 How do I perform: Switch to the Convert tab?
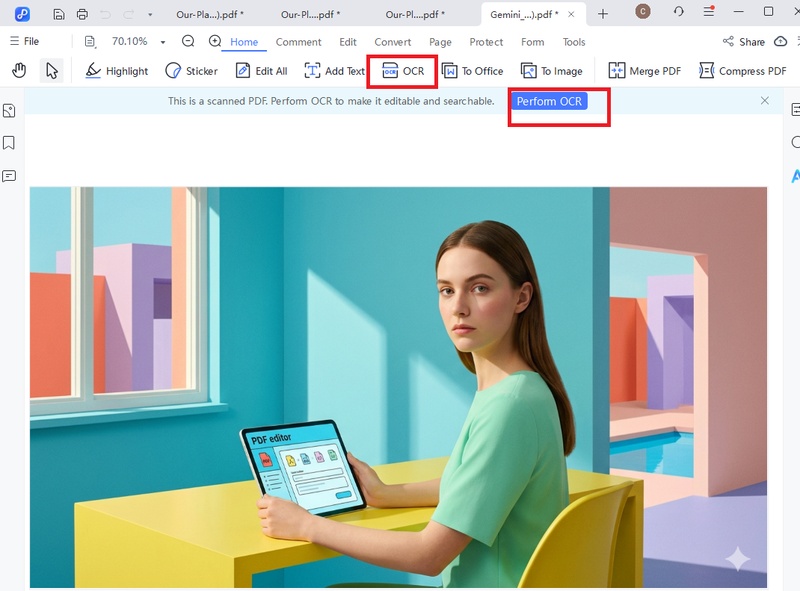click(x=392, y=42)
